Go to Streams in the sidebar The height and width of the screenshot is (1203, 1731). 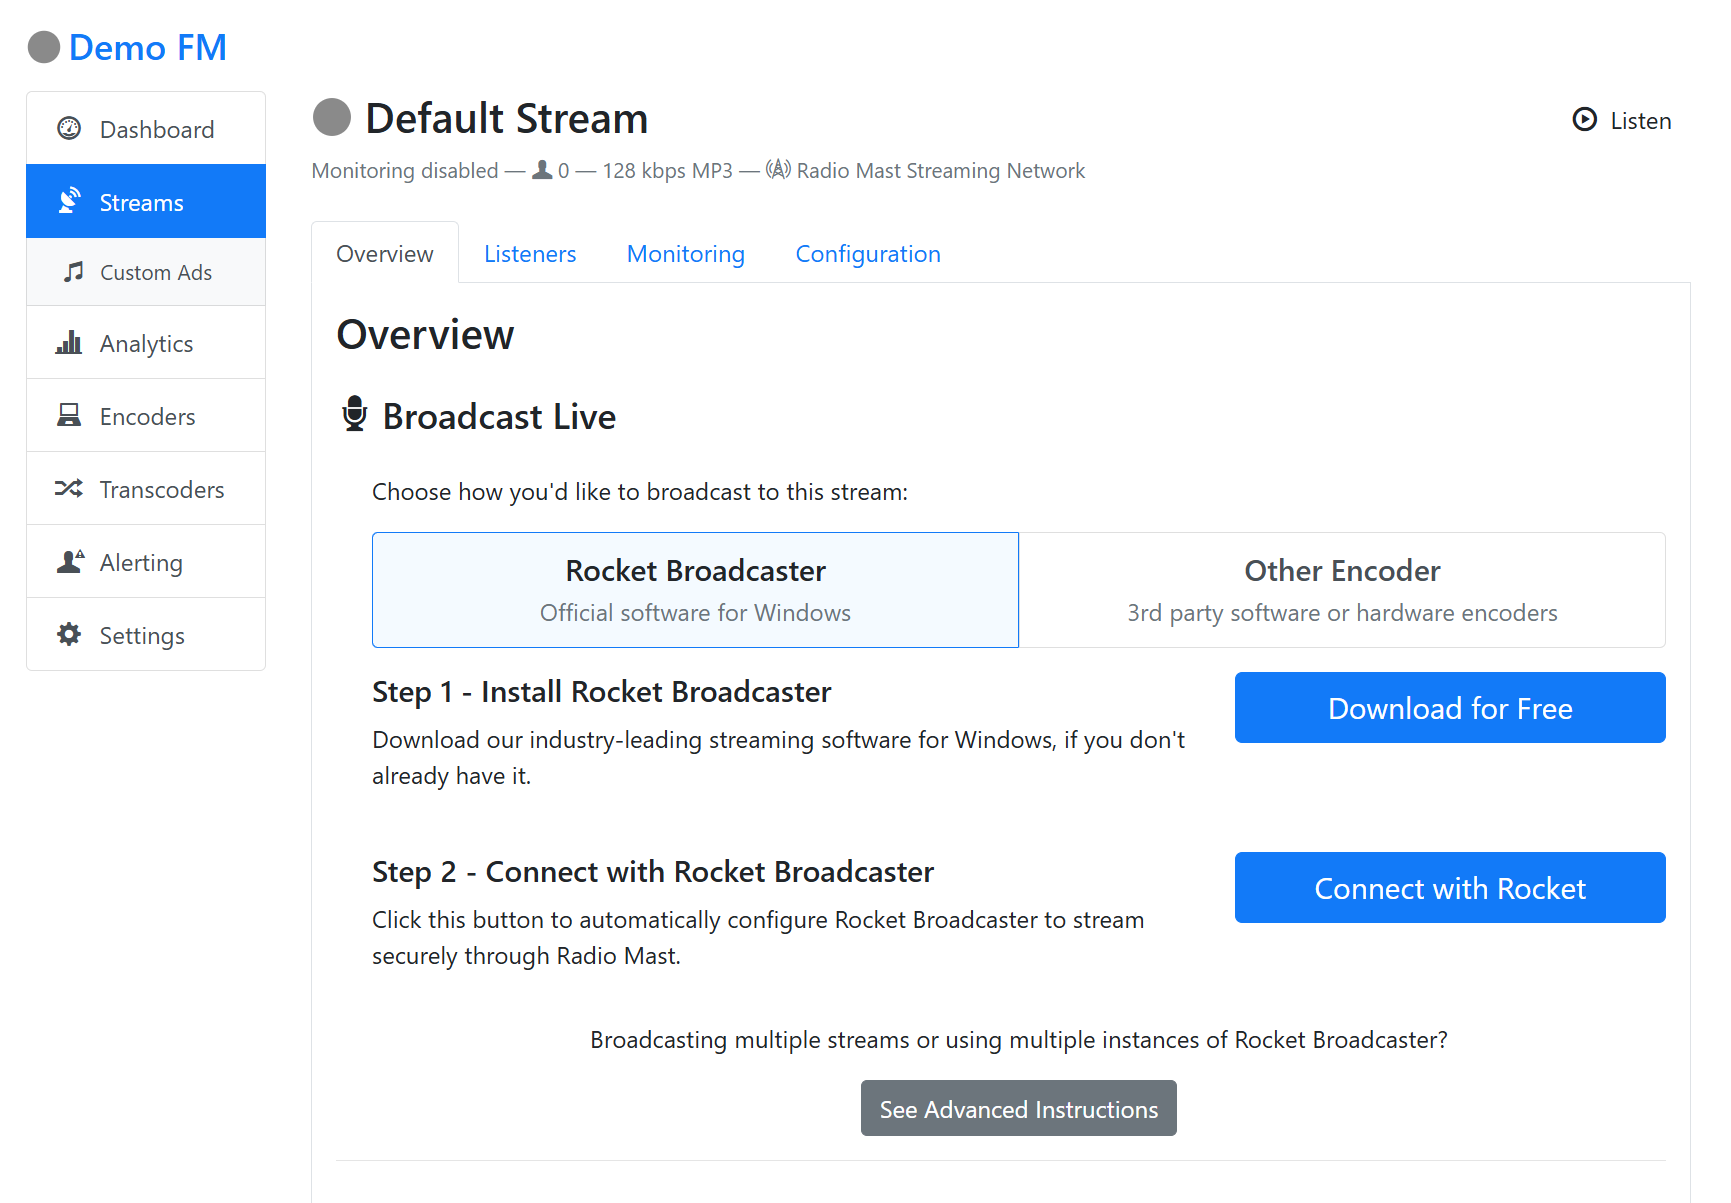[x=146, y=202]
